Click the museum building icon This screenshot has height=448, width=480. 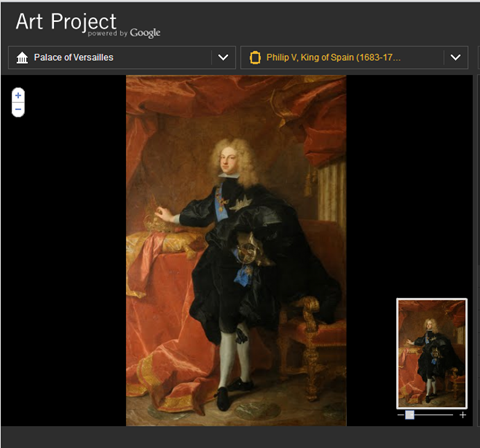coord(22,58)
